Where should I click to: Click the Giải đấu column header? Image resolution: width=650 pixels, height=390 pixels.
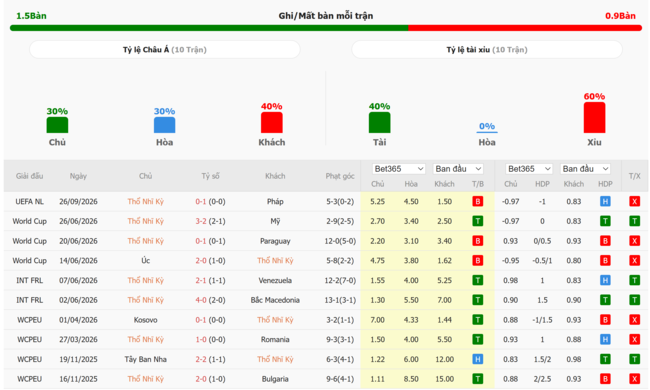pyautogui.click(x=29, y=176)
